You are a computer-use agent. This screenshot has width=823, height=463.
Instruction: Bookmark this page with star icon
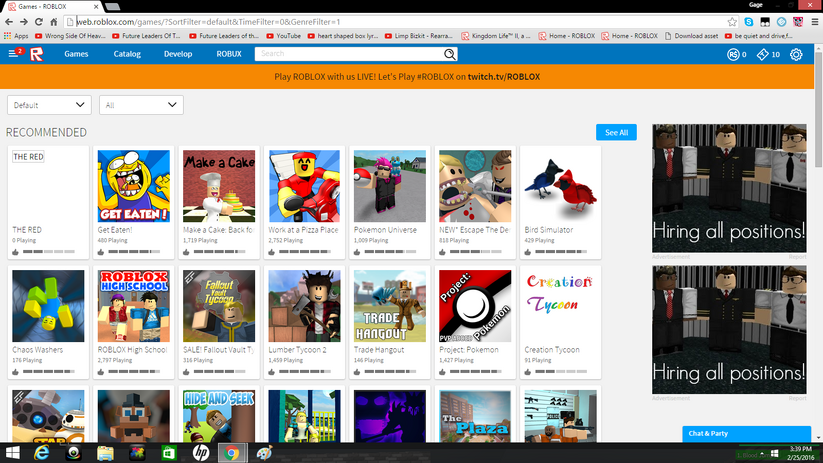pos(732,22)
